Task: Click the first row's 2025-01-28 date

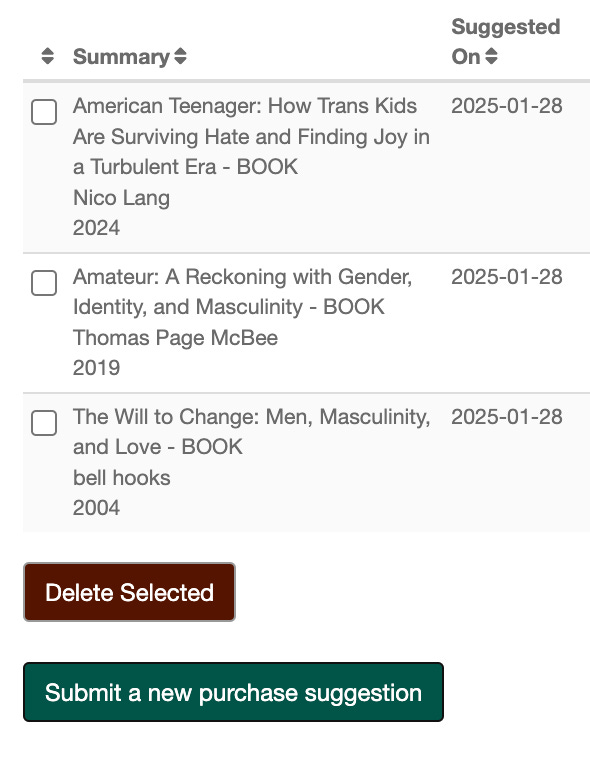Action: 506,106
